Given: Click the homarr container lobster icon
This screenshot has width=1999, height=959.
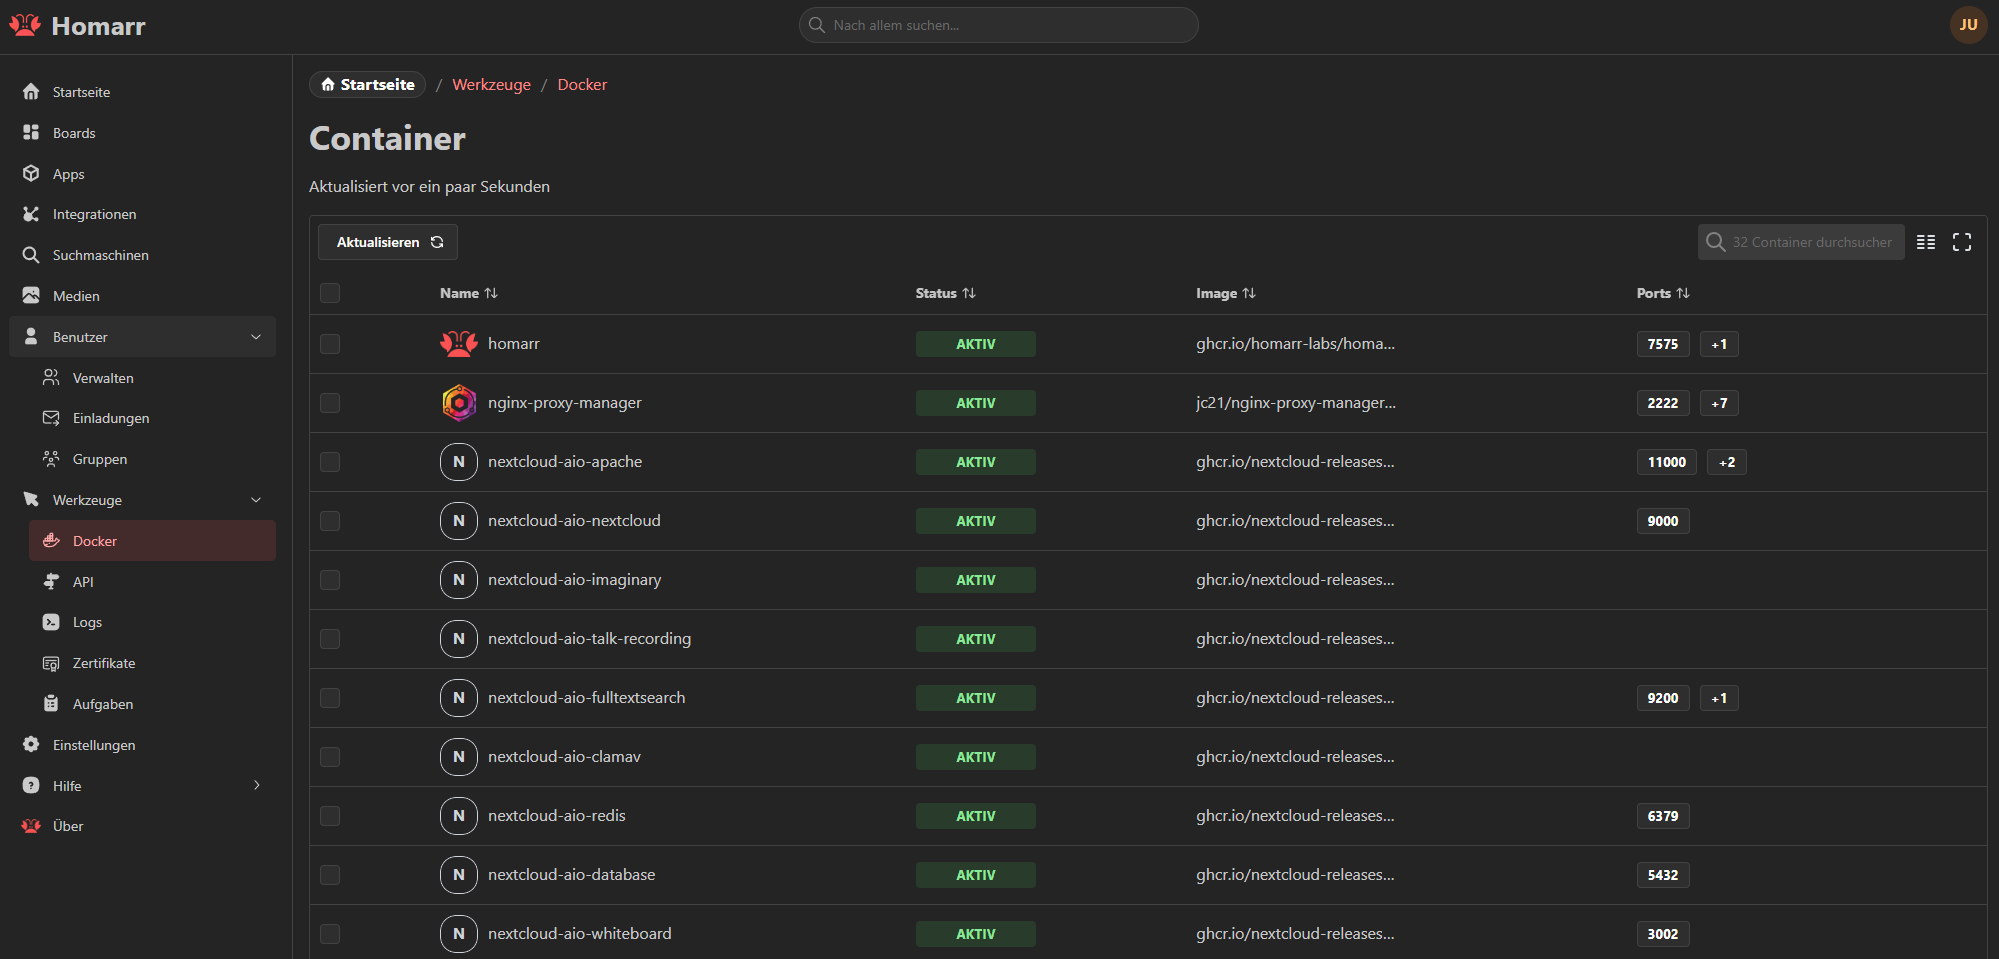Looking at the screenshot, I should point(459,344).
